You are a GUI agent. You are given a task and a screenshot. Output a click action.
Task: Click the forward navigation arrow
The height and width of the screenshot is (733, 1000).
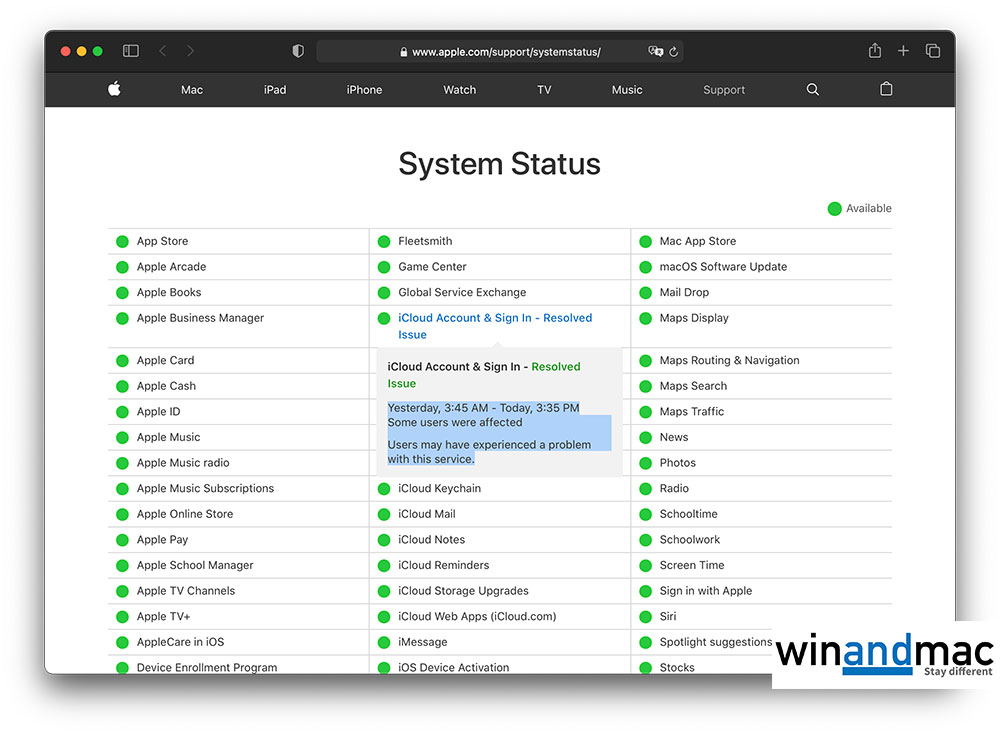click(x=190, y=51)
